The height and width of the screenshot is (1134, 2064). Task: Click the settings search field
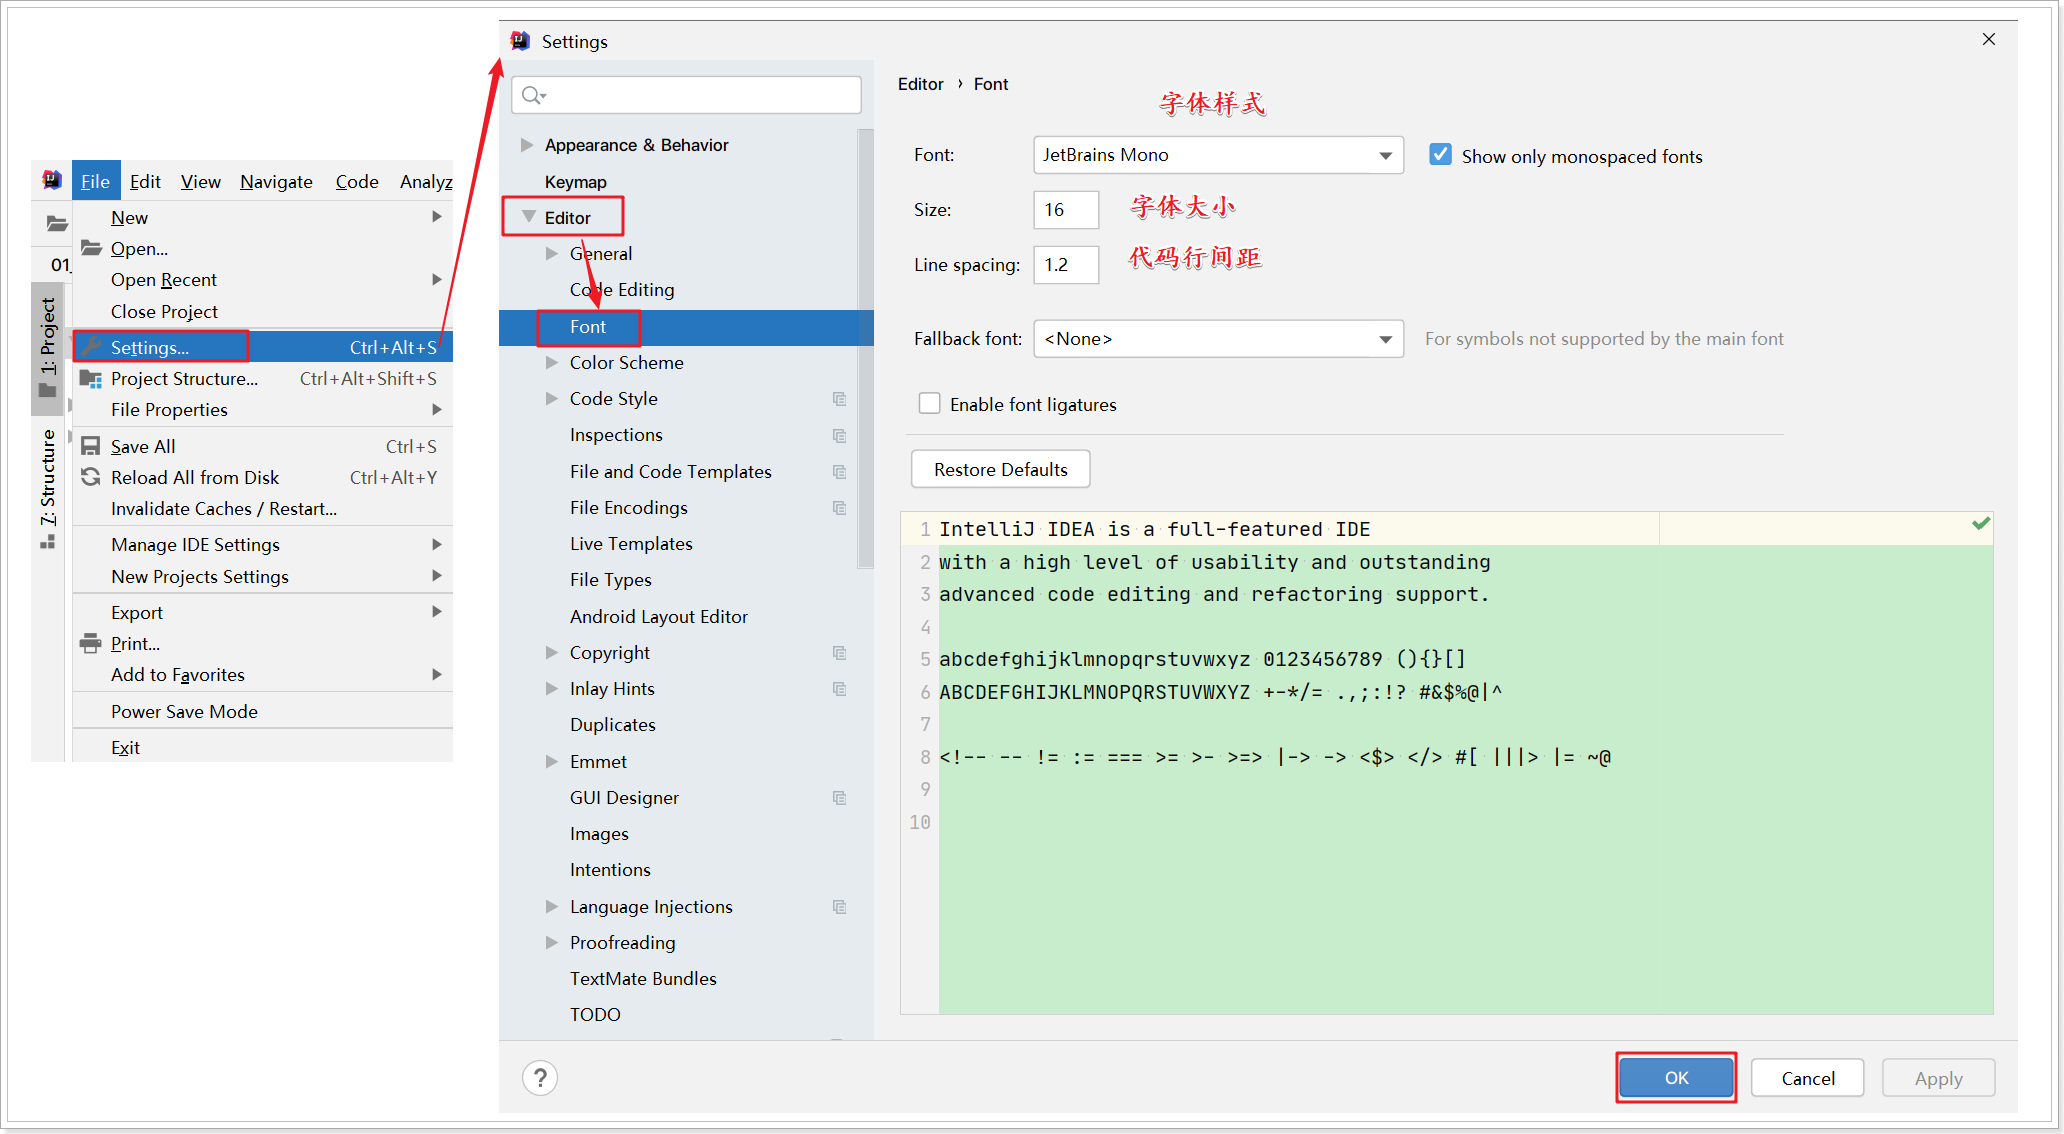point(700,95)
